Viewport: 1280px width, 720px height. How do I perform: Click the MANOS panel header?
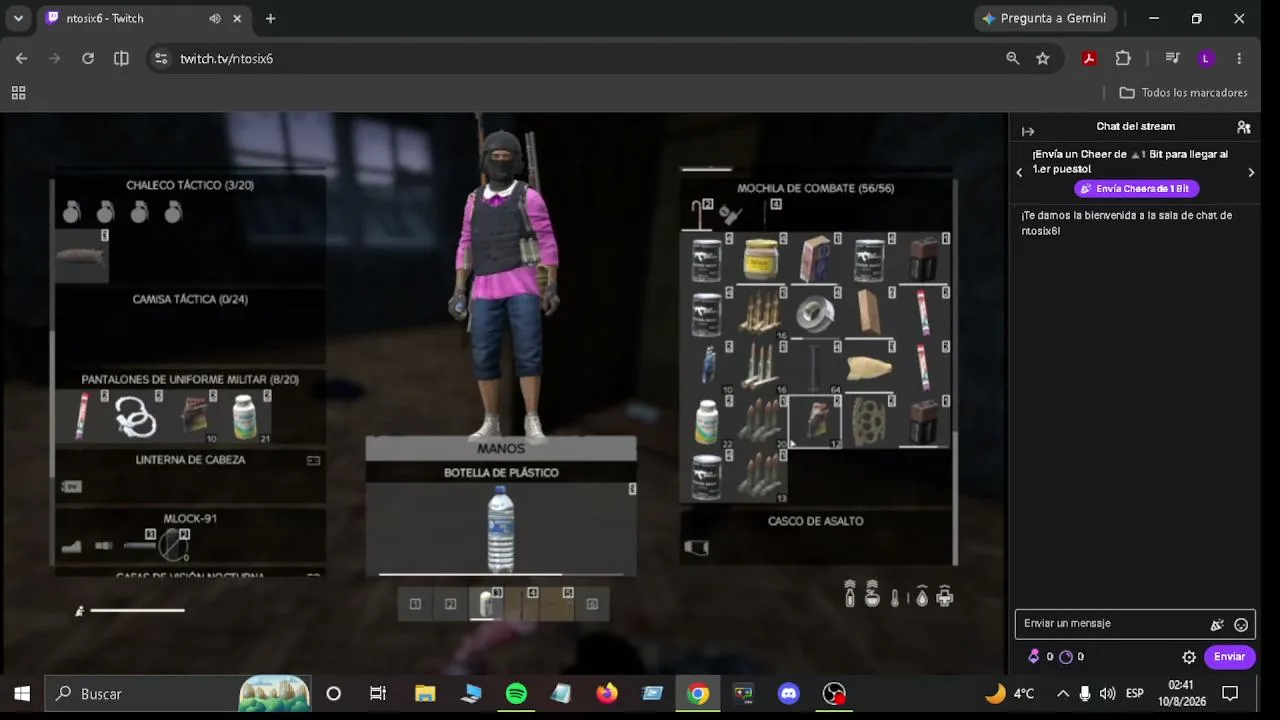[501, 449]
